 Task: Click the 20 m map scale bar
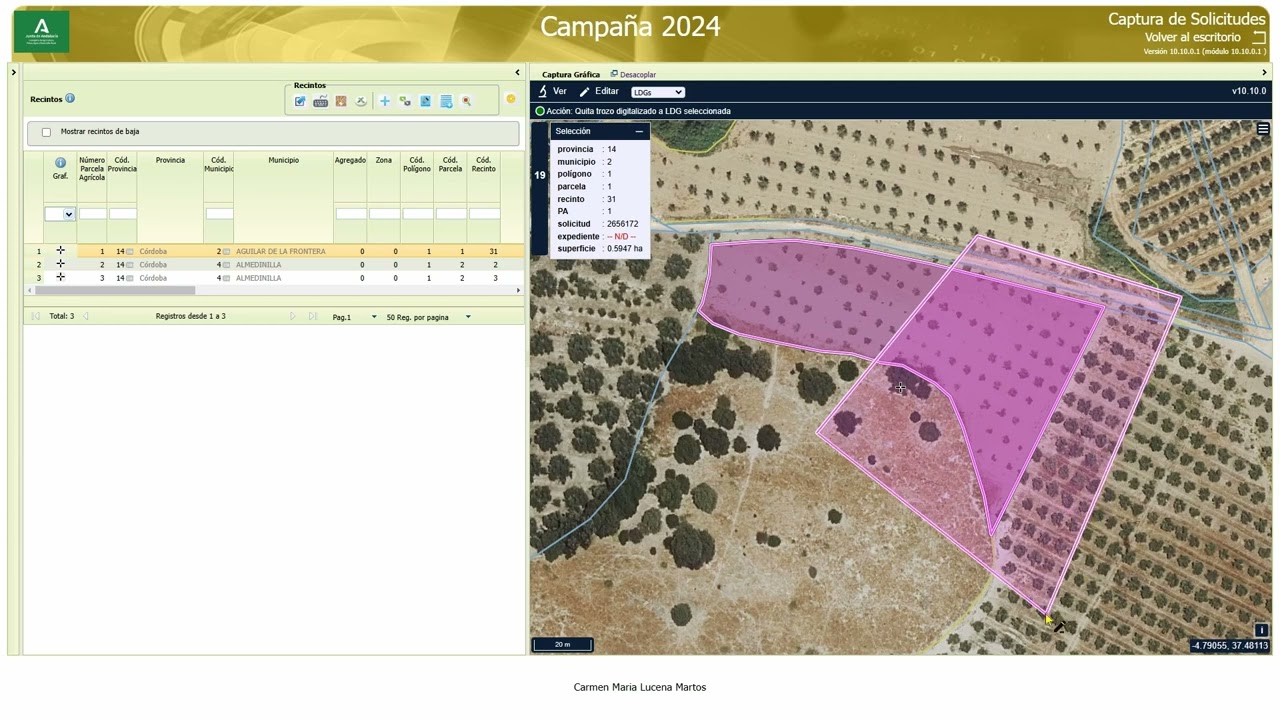[562, 644]
